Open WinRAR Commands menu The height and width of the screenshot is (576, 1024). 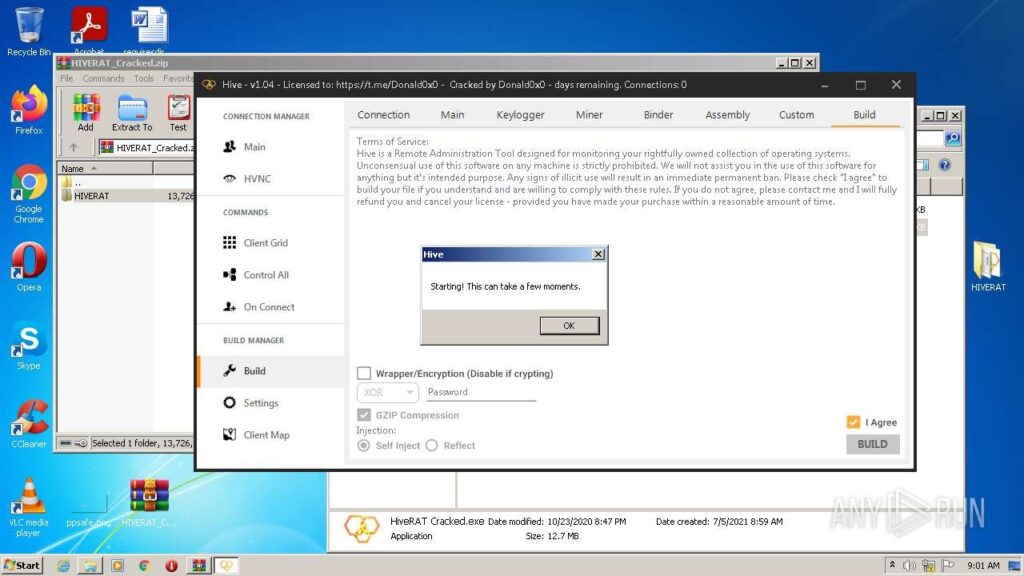click(x=103, y=78)
